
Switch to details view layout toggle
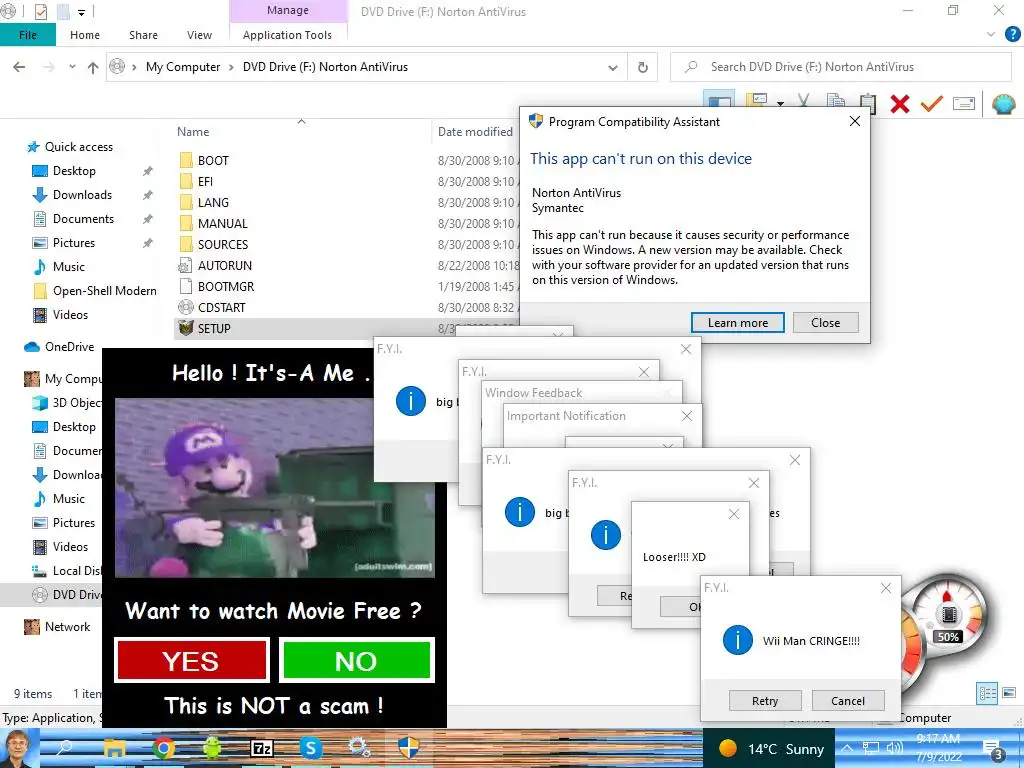[987, 693]
